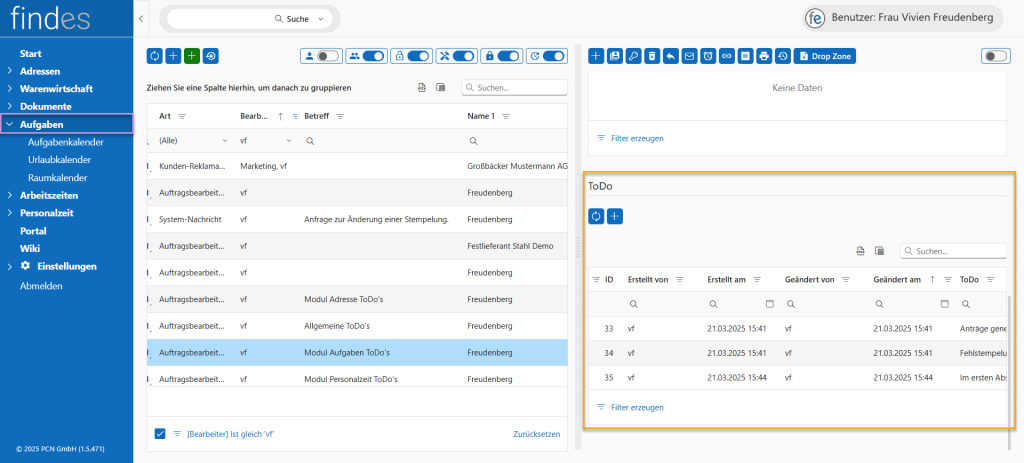Click the ToDo panel search field
This screenshot has height=463, width=1024.
[x=955, y=251]
